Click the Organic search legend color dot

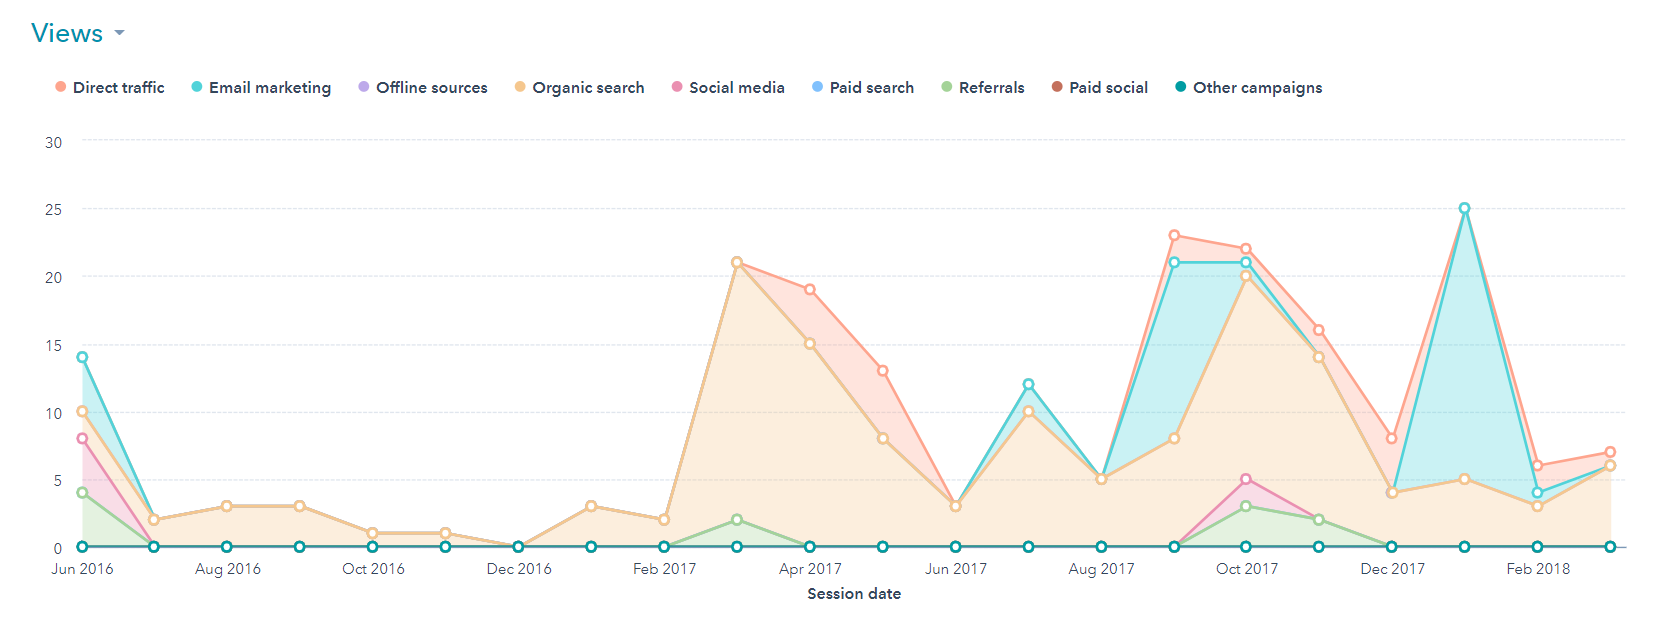tap(520, 87)
